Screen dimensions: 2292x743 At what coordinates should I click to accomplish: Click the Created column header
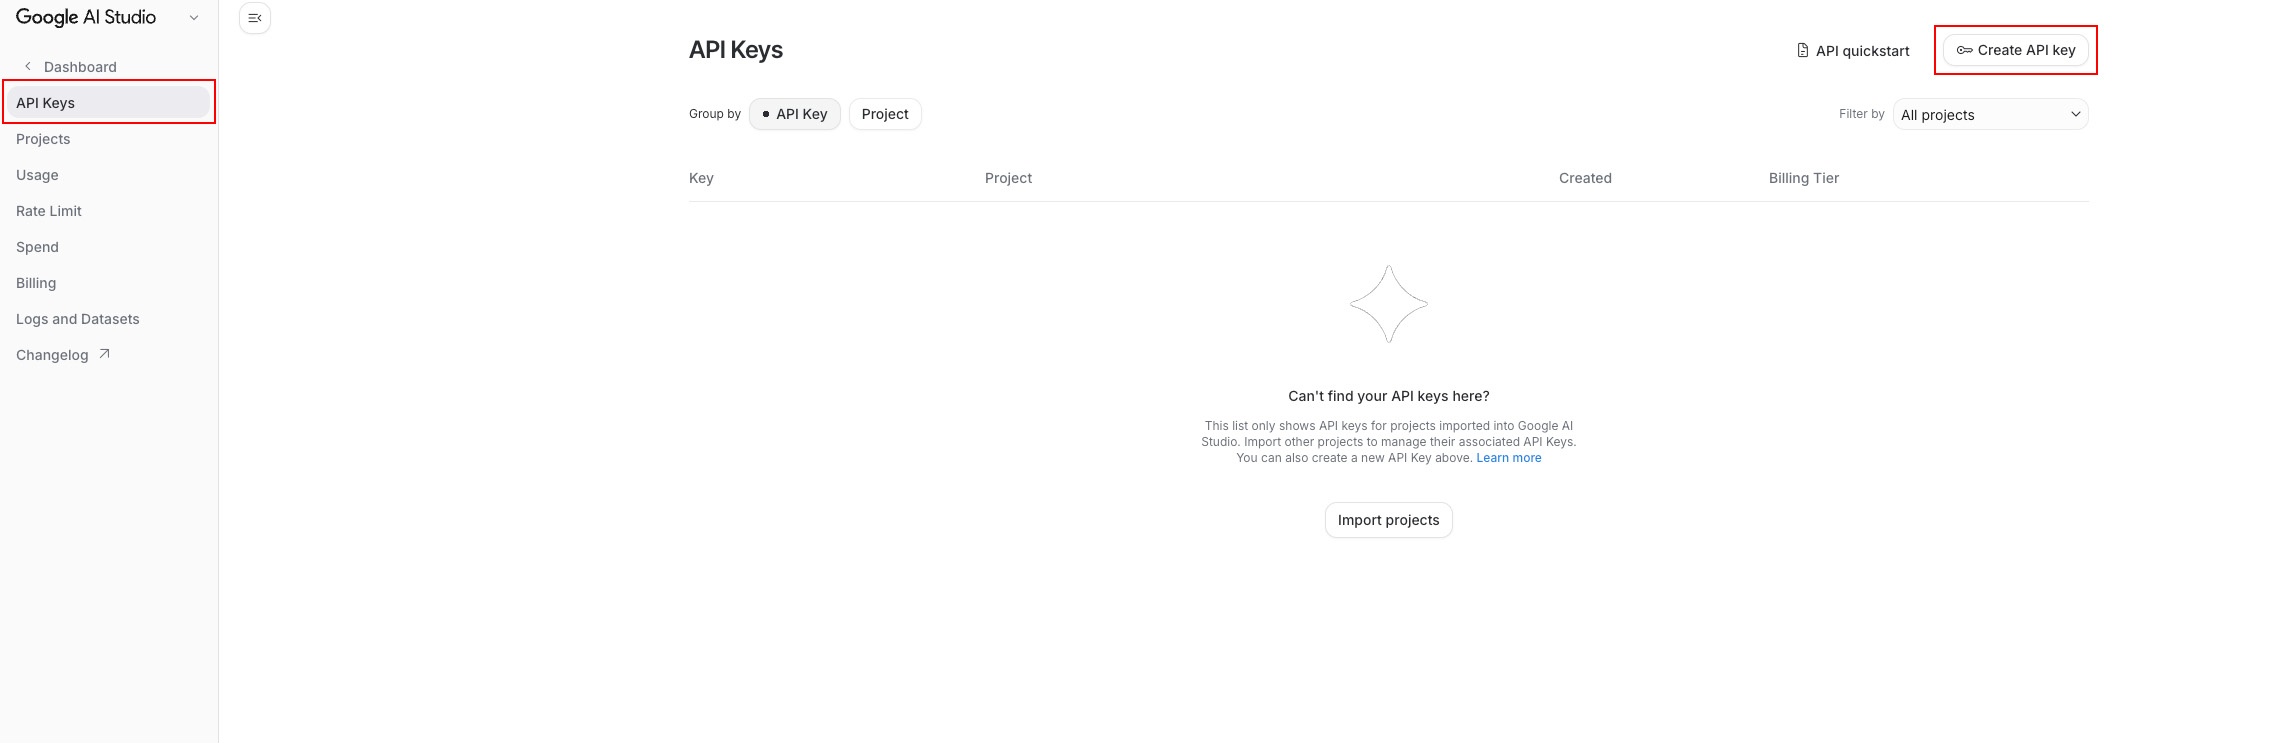tap(1585, 178)
